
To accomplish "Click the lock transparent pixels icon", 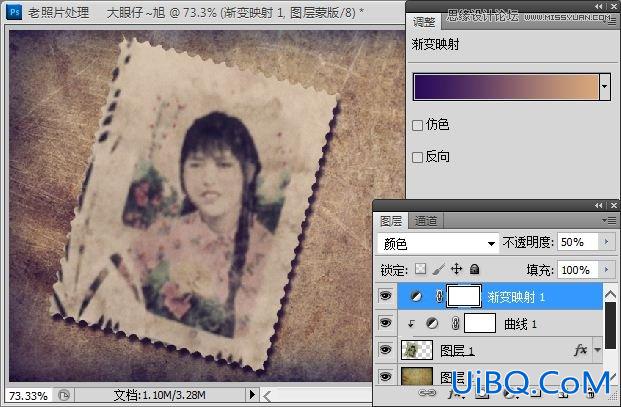I will (420, 269).
